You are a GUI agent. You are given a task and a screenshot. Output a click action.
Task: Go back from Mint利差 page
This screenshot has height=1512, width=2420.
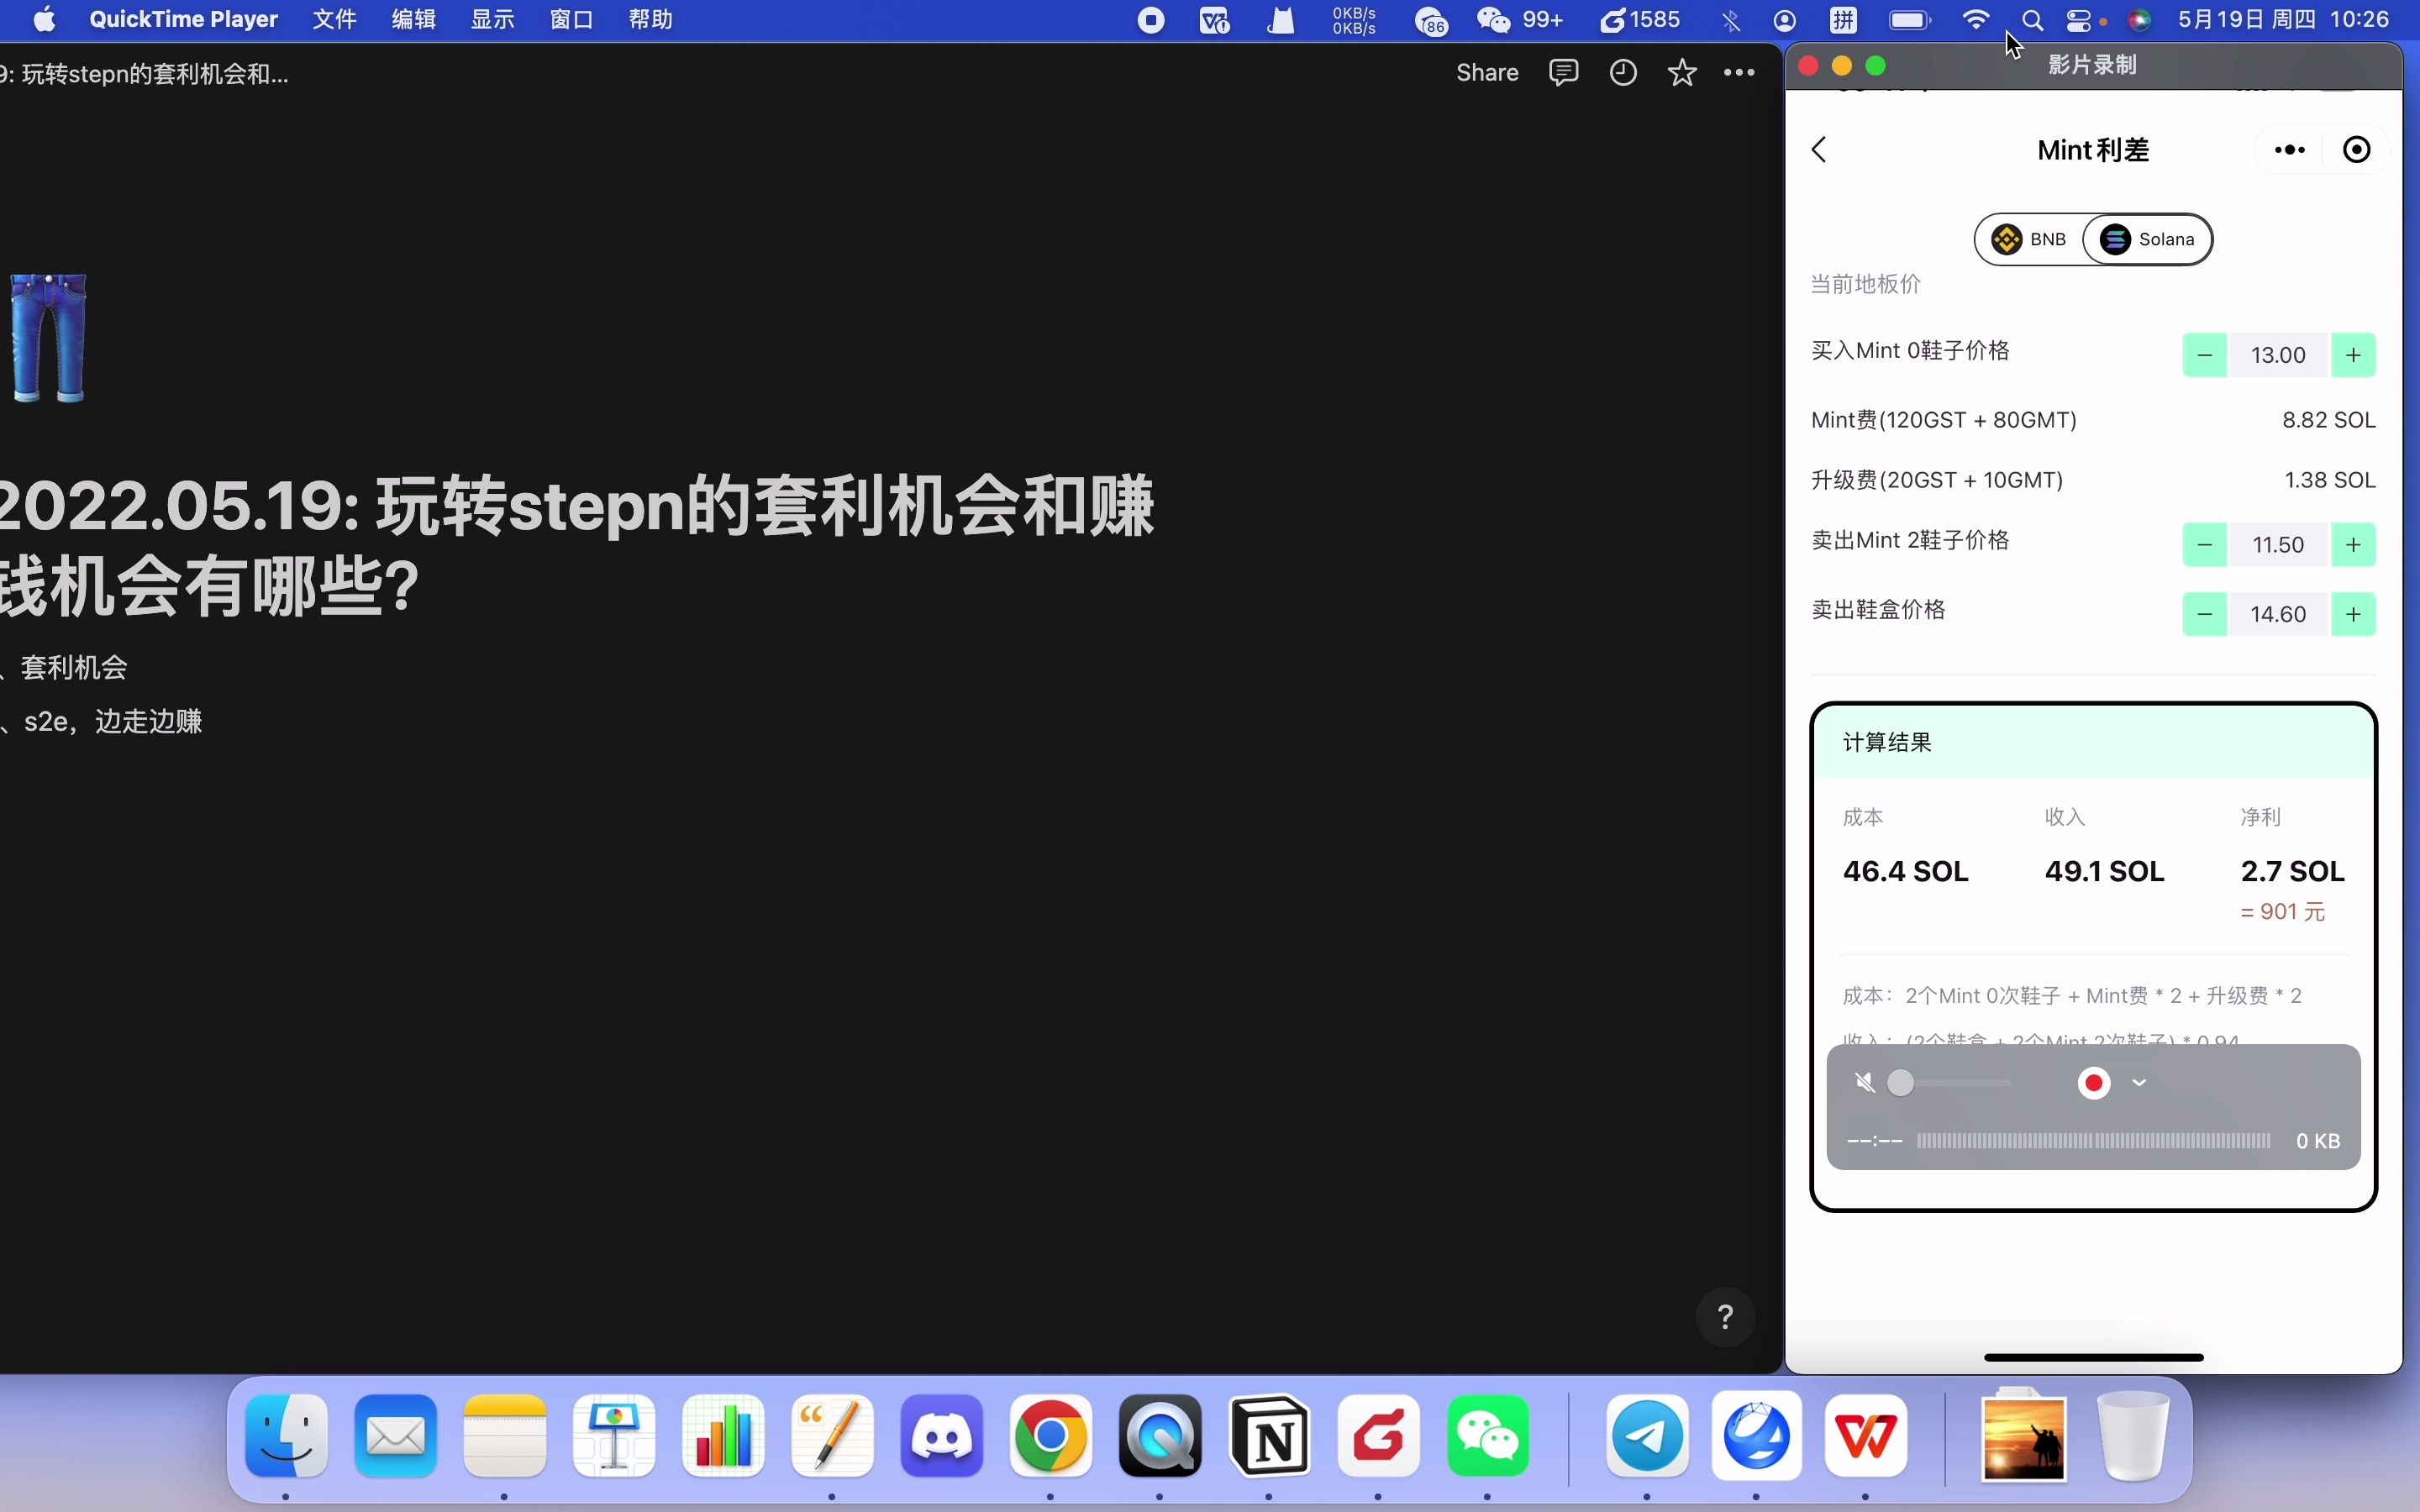1819,150
